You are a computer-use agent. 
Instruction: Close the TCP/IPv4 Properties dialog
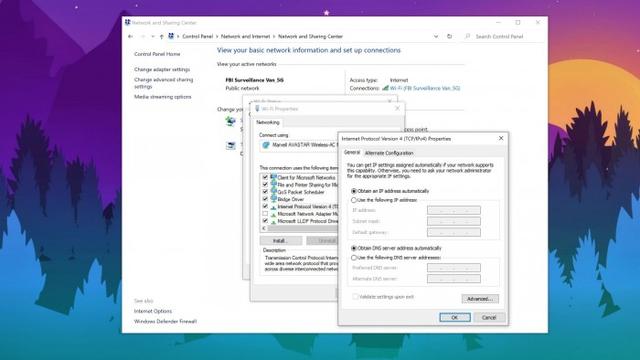pos(501,138)
